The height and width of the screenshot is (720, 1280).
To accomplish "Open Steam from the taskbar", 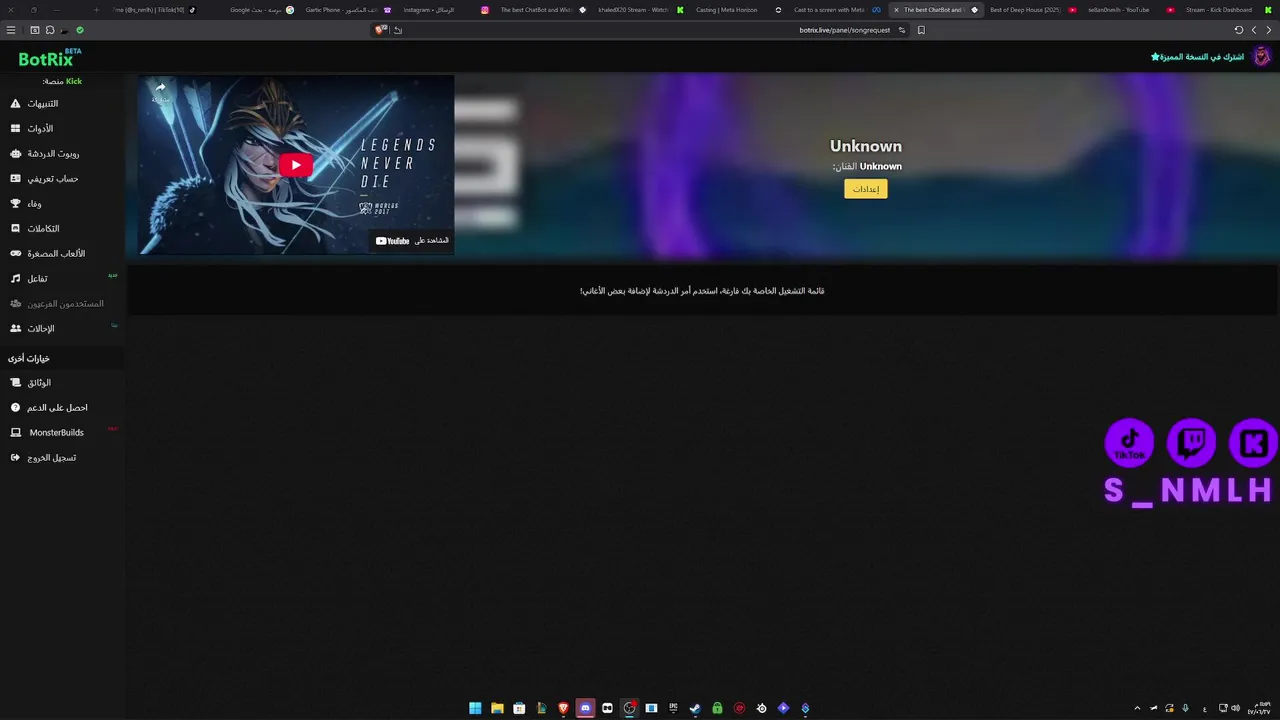I will click(695, 708).
